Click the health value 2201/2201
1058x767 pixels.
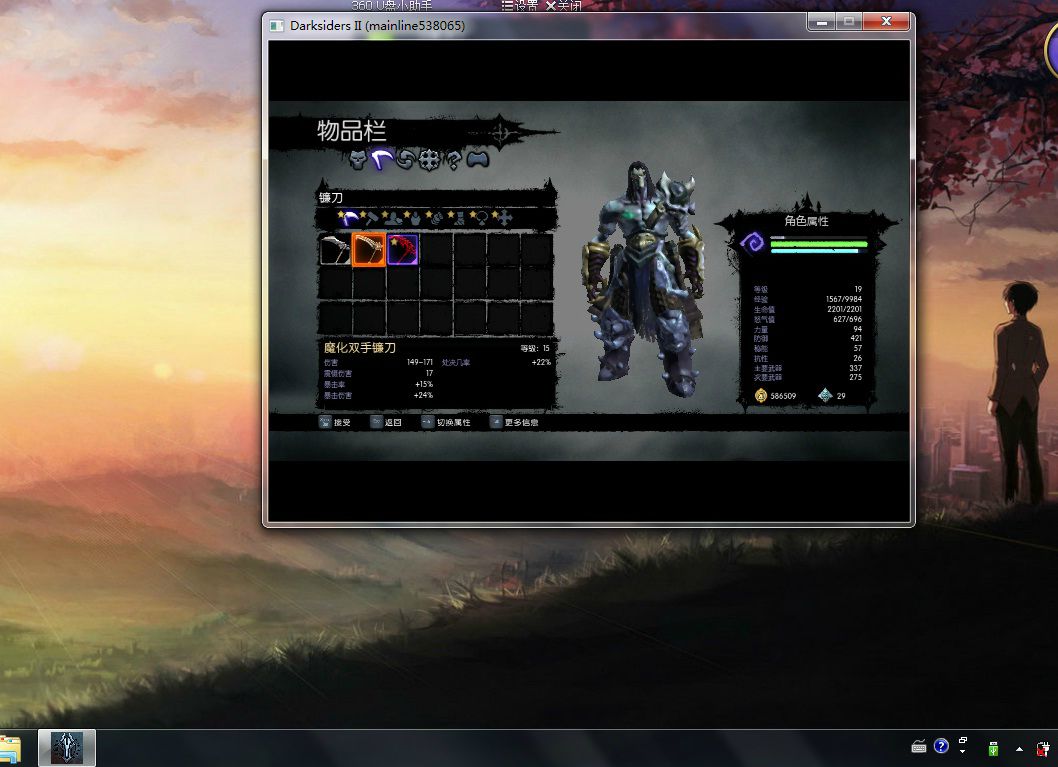[844, 309]
